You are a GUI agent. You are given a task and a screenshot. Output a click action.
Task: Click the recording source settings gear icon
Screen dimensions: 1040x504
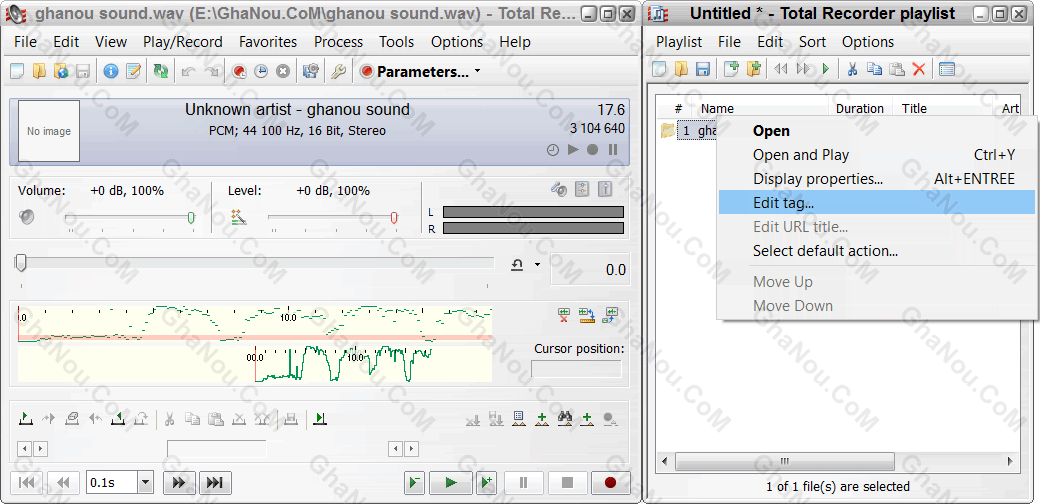(310, 72)
